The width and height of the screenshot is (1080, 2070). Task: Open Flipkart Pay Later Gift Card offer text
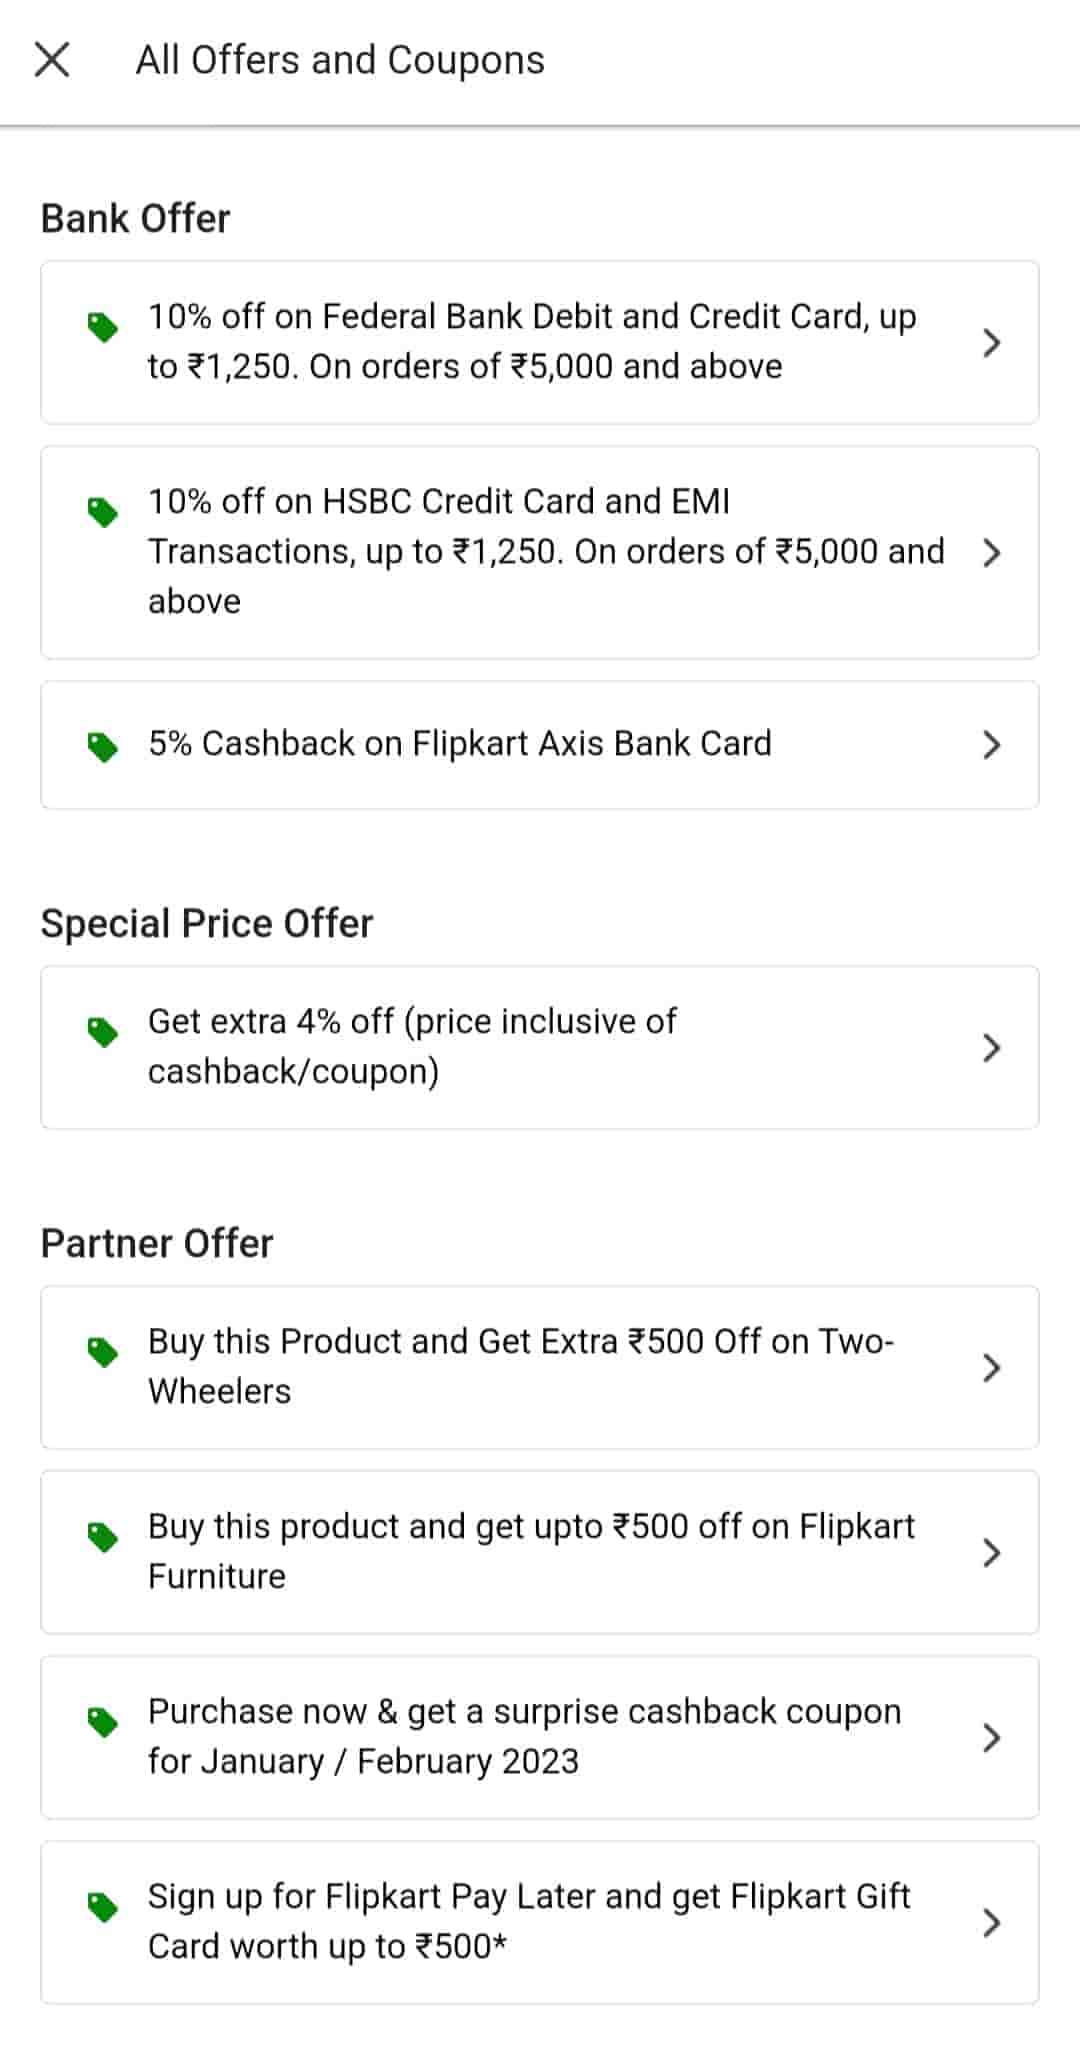click(x=529, y=1921)
